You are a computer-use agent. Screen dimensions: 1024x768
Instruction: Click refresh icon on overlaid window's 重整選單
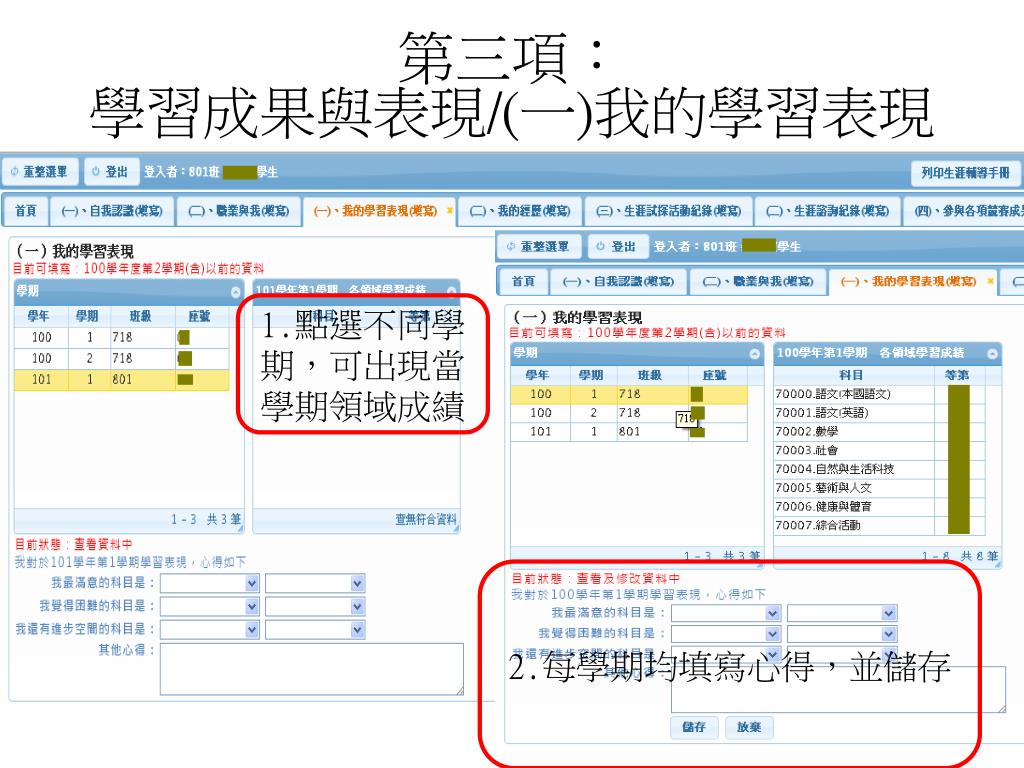pos(511,247)
